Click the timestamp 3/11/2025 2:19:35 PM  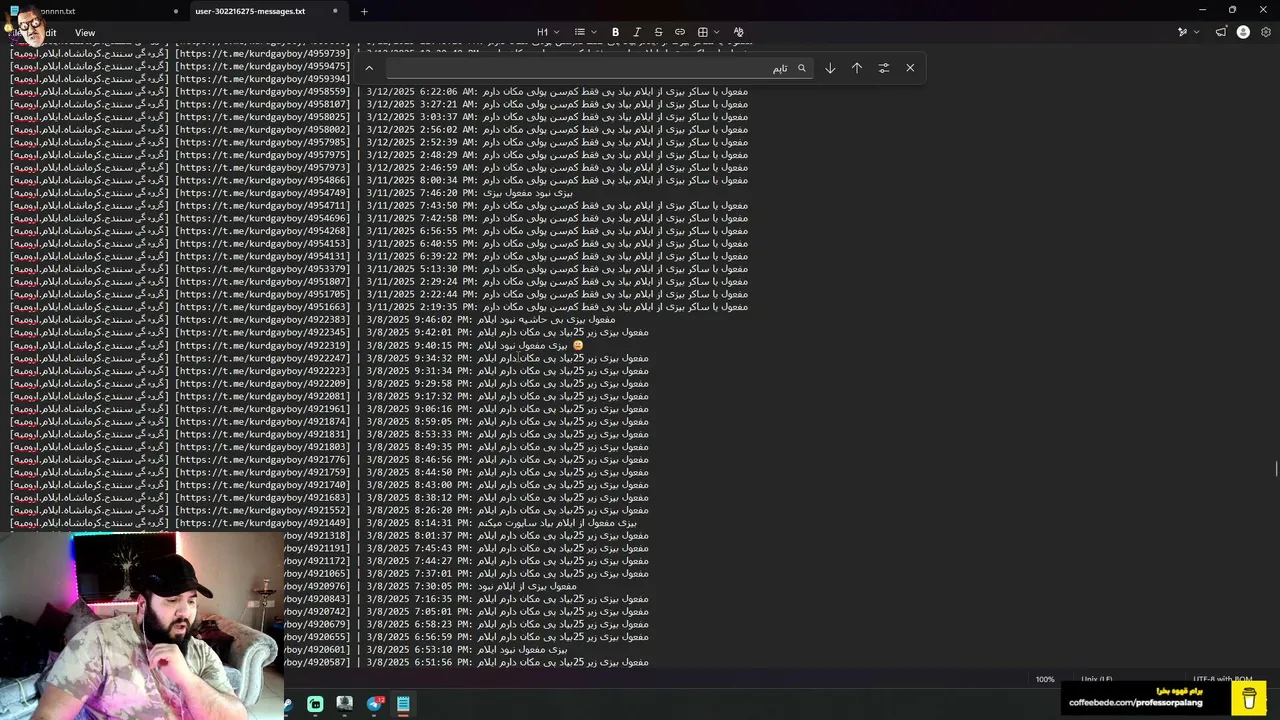421,307
